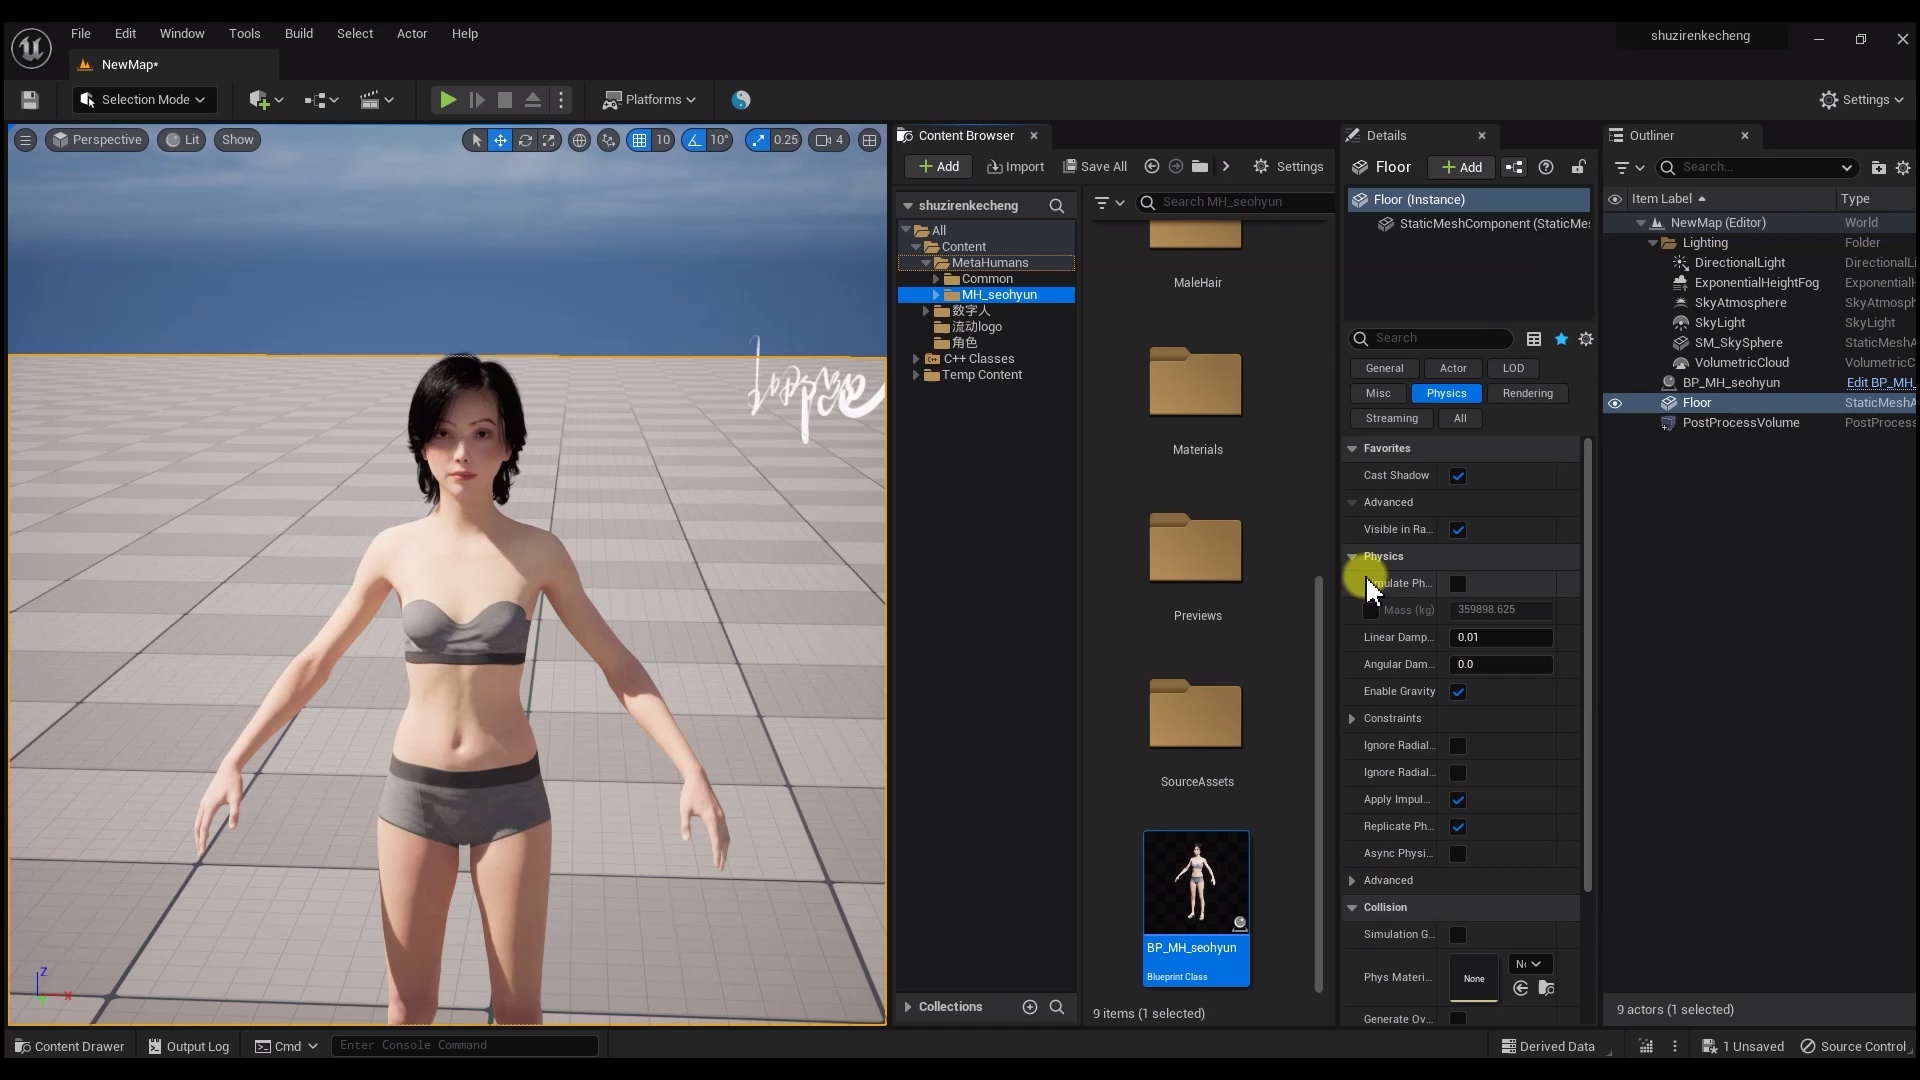Toggle visibility eye for Floor actor

(x=1615, y=403)
